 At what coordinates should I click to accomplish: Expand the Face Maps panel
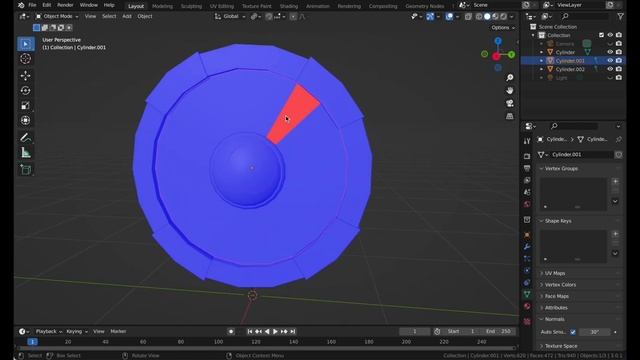point(557,296)
